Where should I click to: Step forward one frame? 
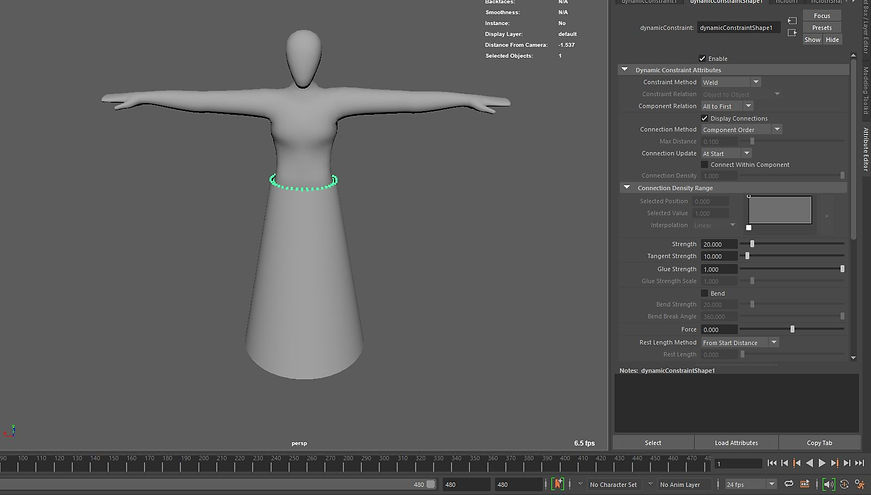847,463
